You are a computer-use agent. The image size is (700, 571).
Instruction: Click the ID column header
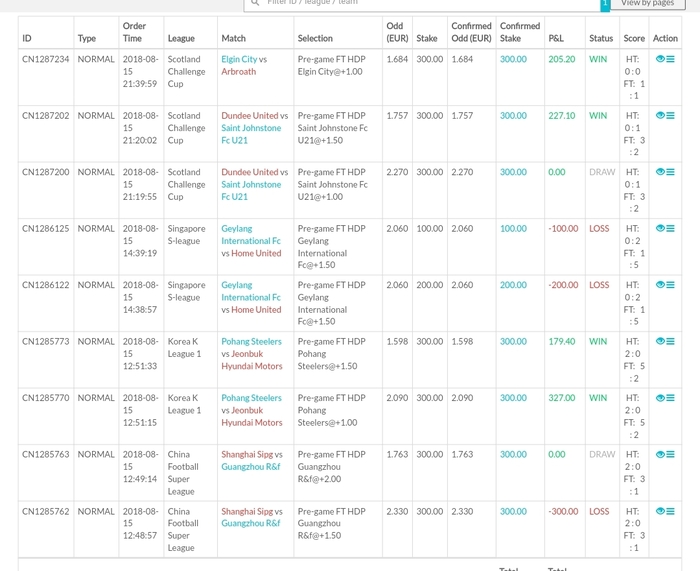(x=27, y=38)
